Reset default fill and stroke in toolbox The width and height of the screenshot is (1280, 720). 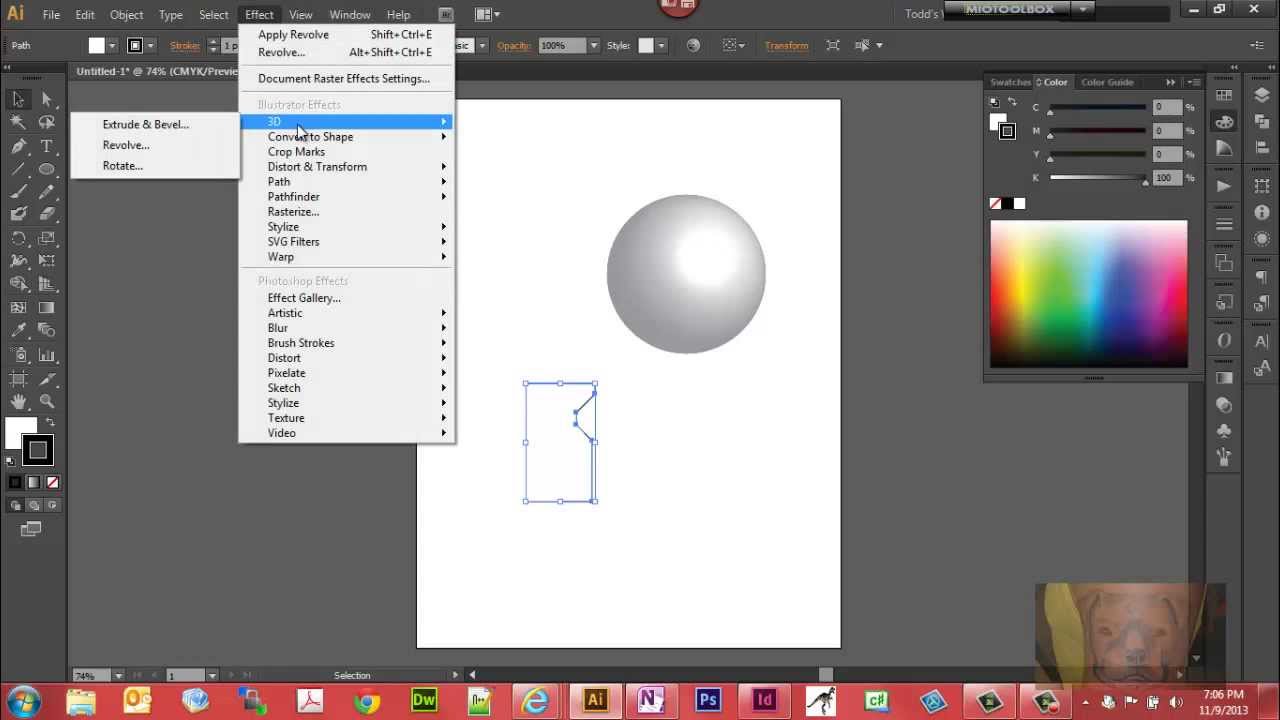tap(11, 461)
